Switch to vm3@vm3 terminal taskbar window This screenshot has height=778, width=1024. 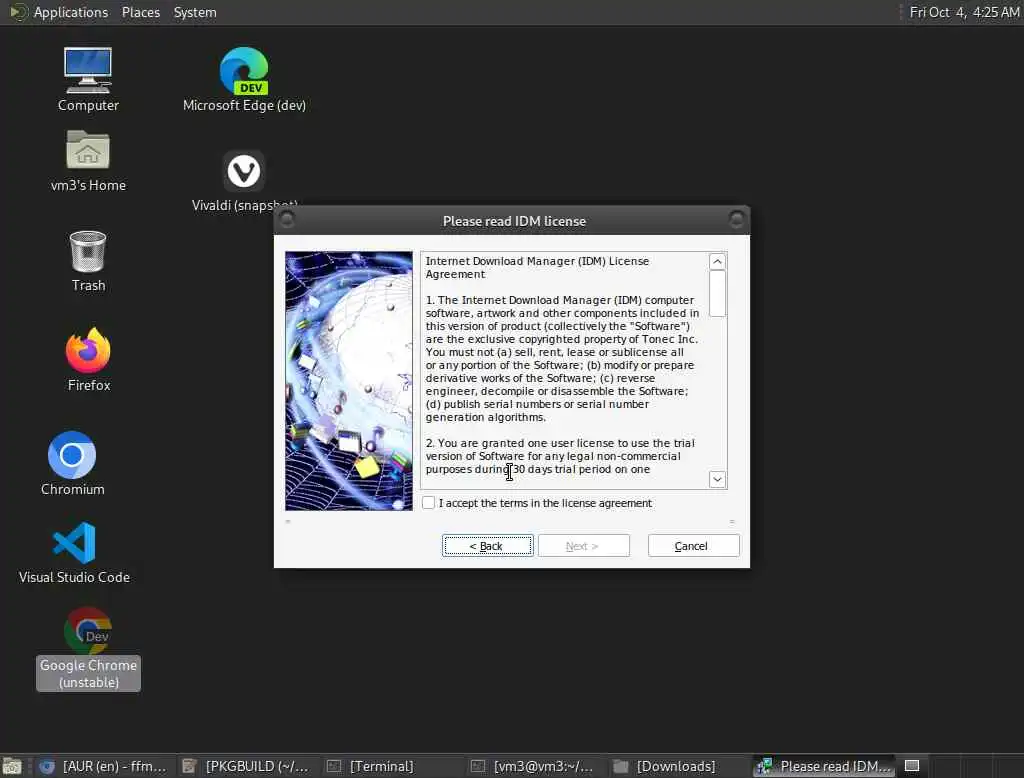[x=534, y=766]
